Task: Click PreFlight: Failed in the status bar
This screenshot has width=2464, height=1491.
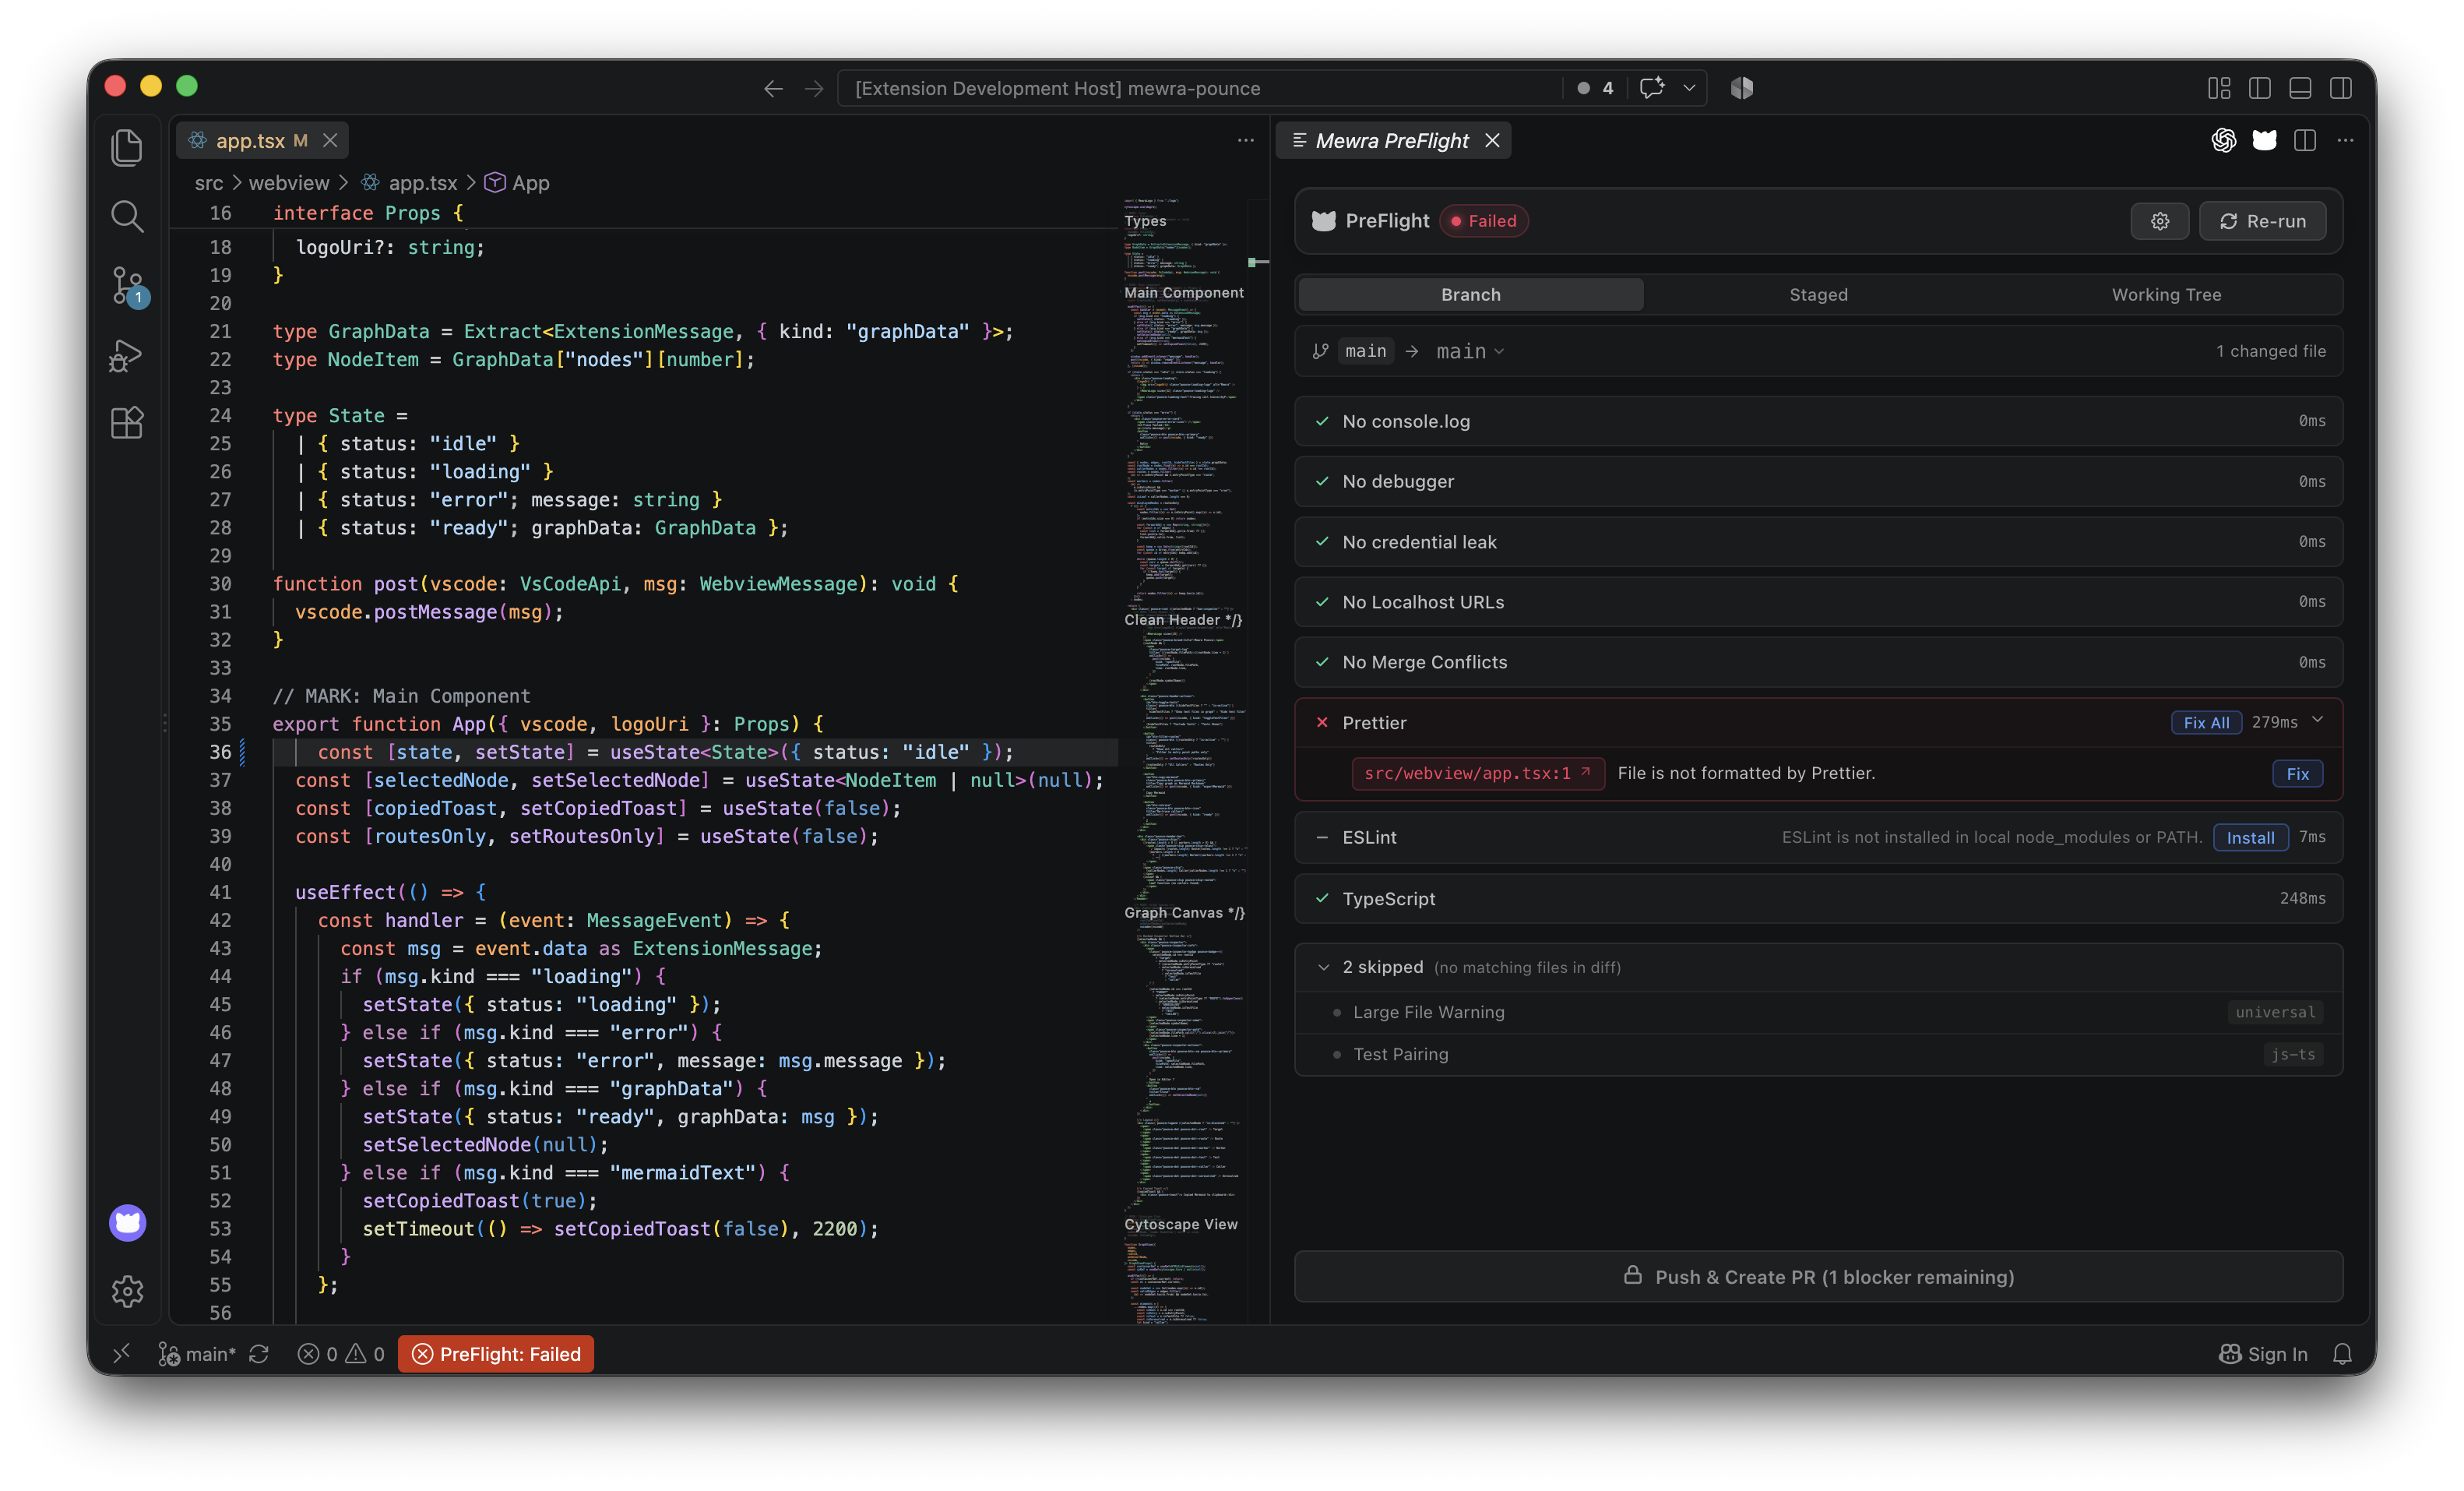Action: click(x=496, y=1353)
